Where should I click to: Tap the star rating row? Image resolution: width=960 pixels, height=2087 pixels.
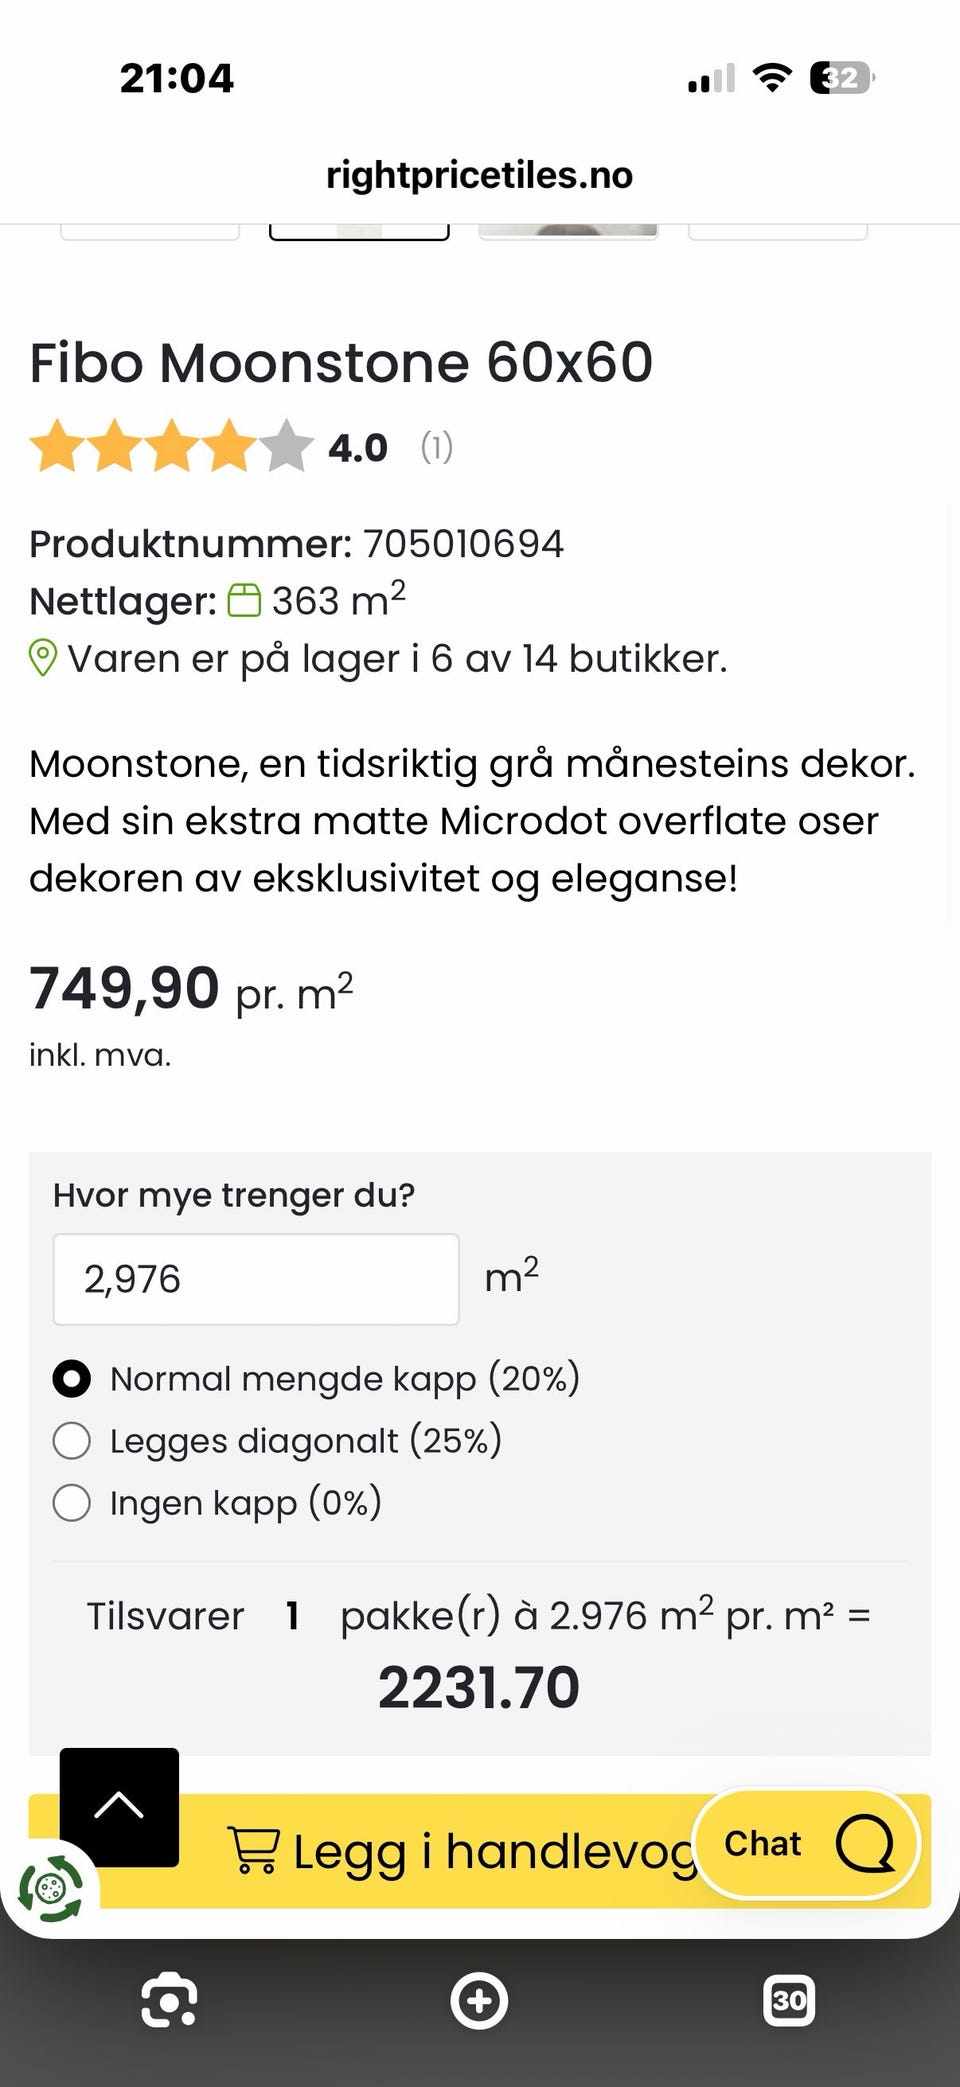[x=171, y=446]
